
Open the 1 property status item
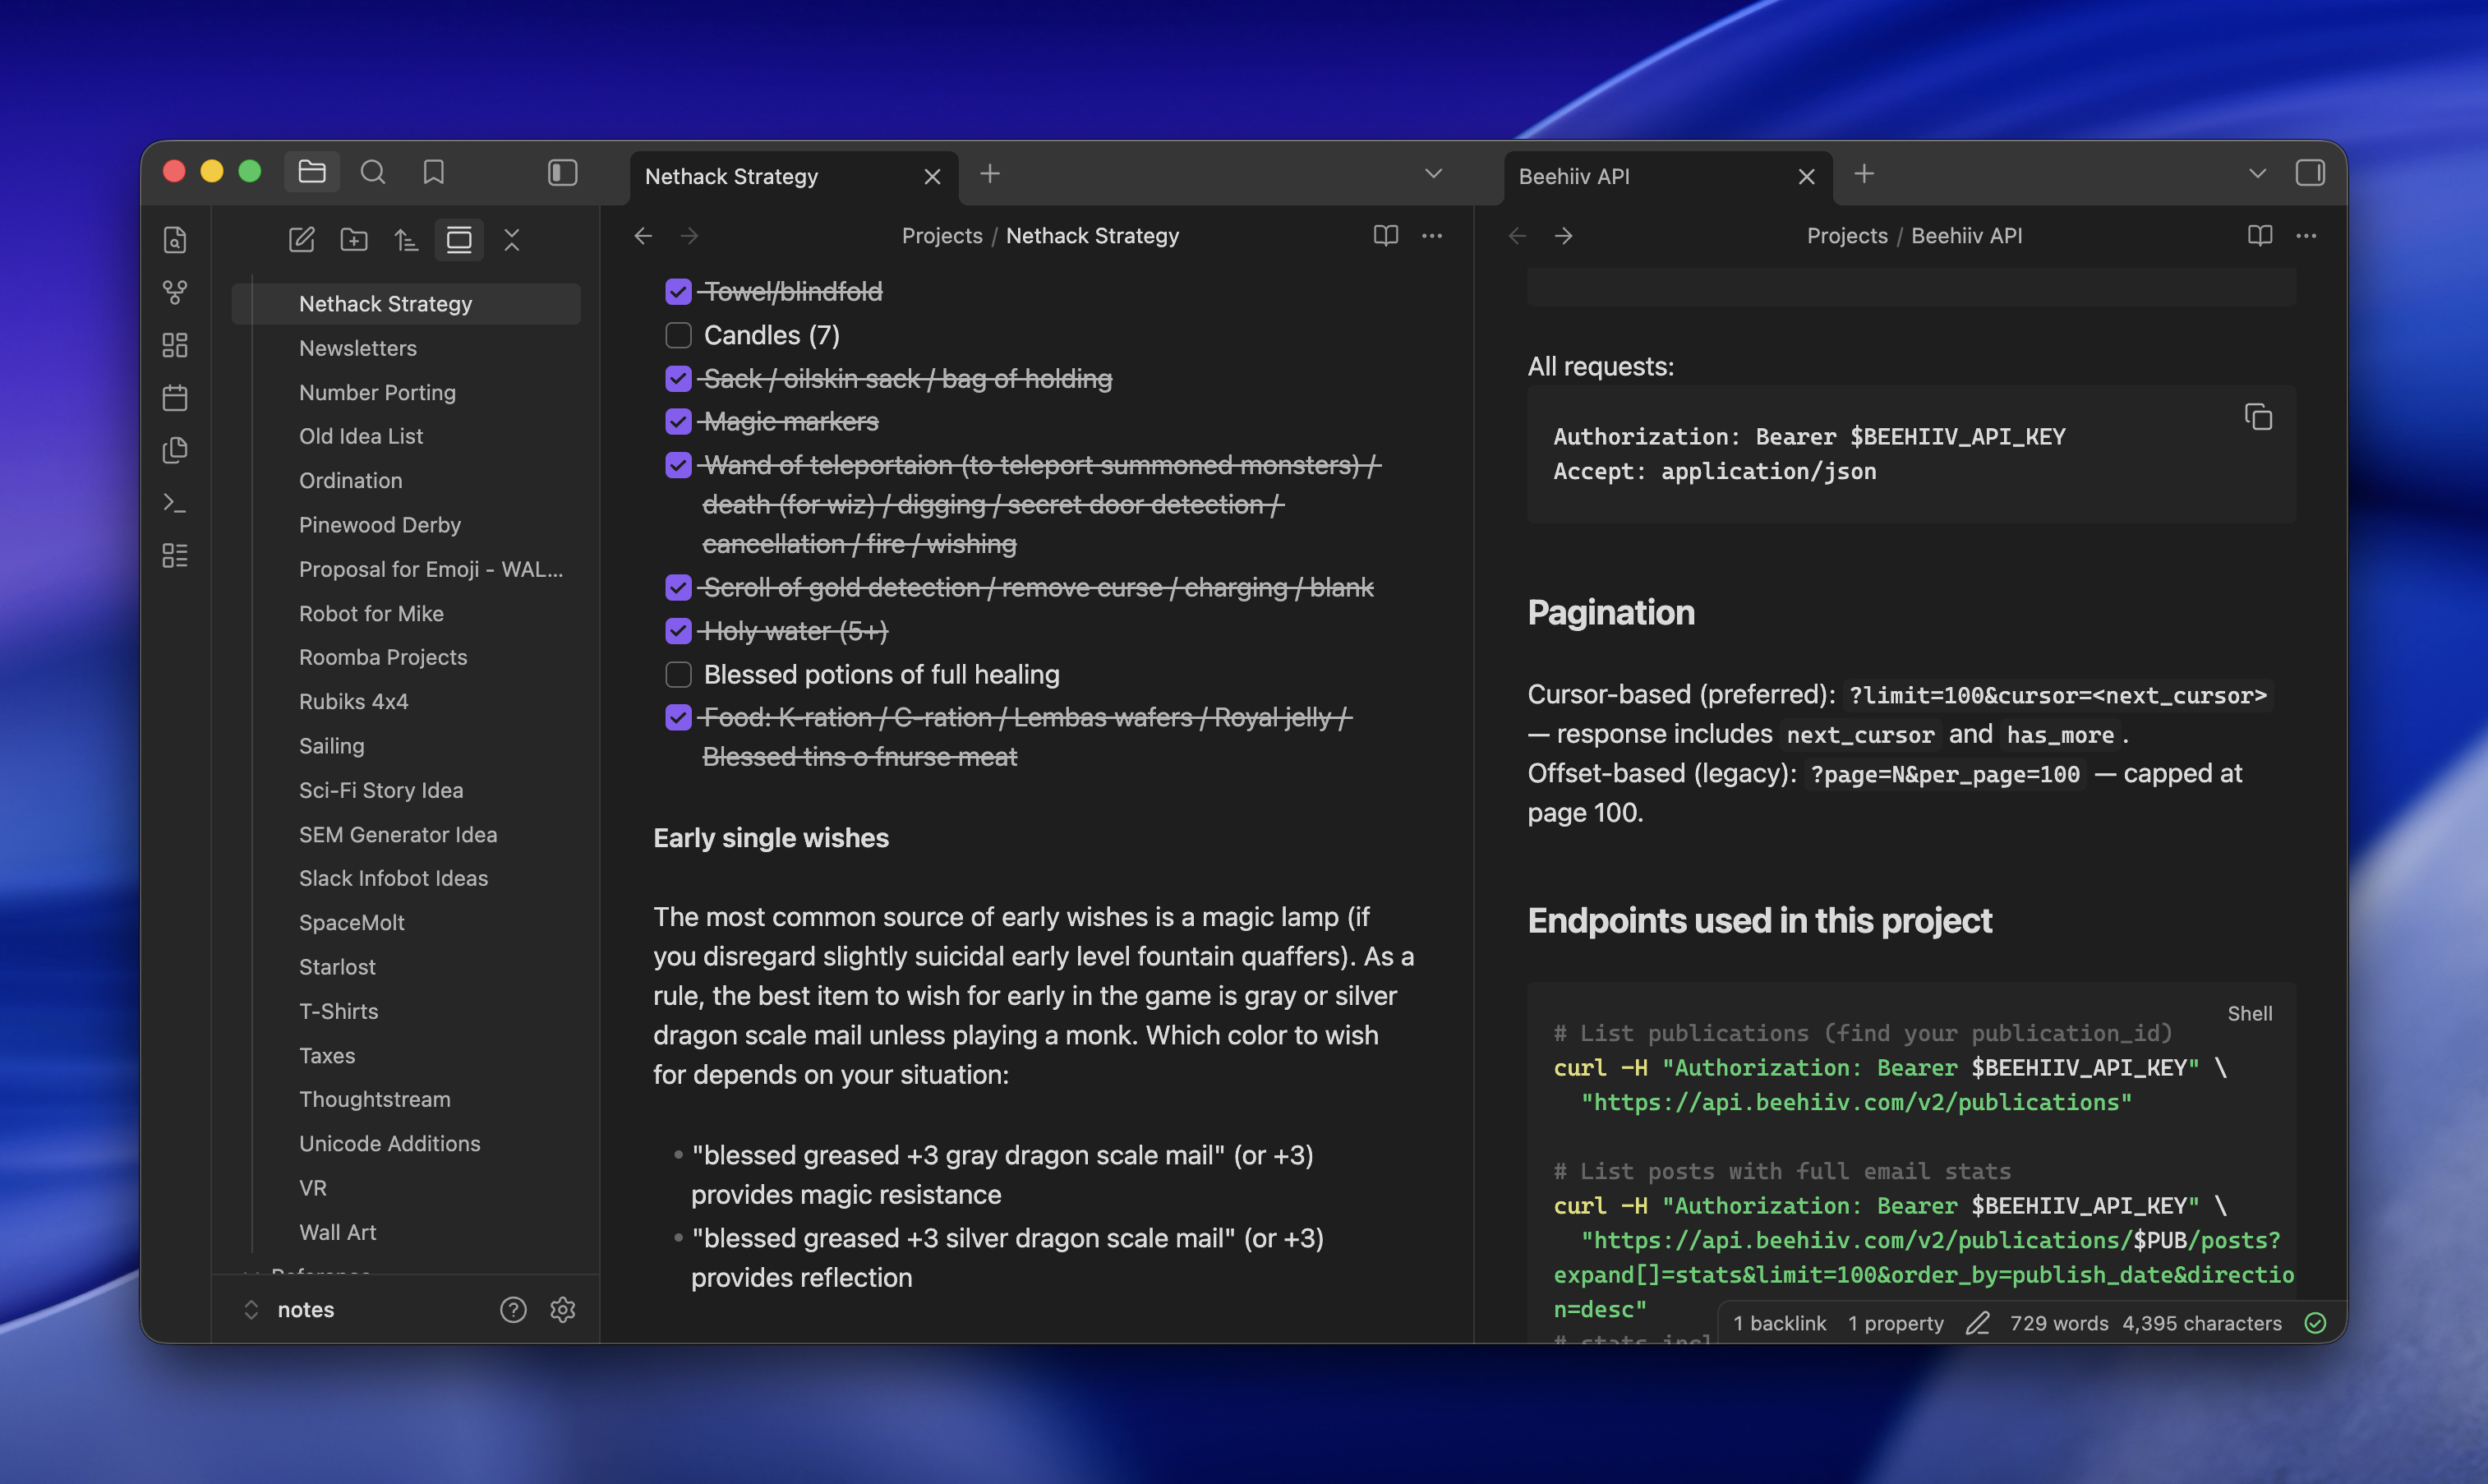coord(1895,1323)
